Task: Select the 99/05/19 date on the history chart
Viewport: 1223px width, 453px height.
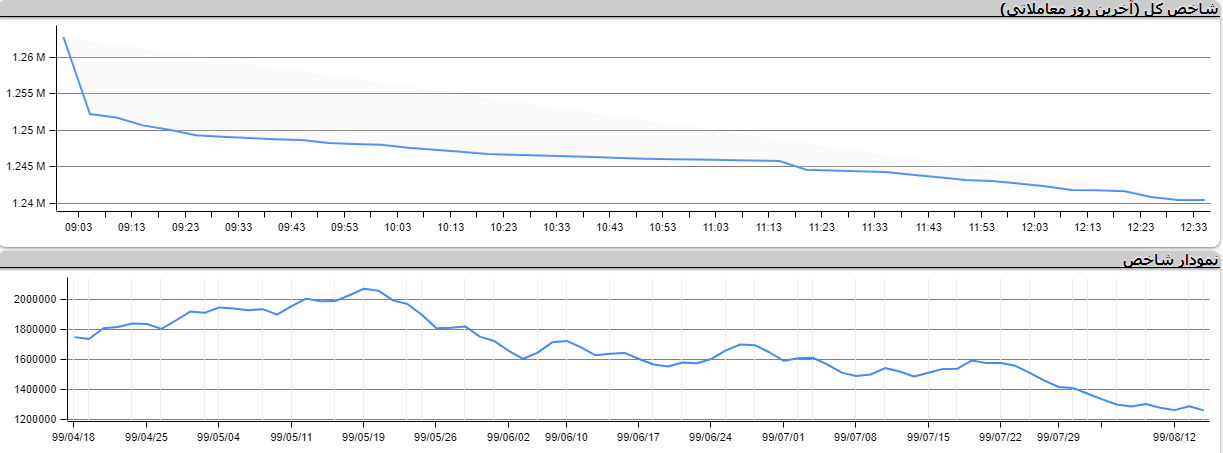Action: [363, 437]
